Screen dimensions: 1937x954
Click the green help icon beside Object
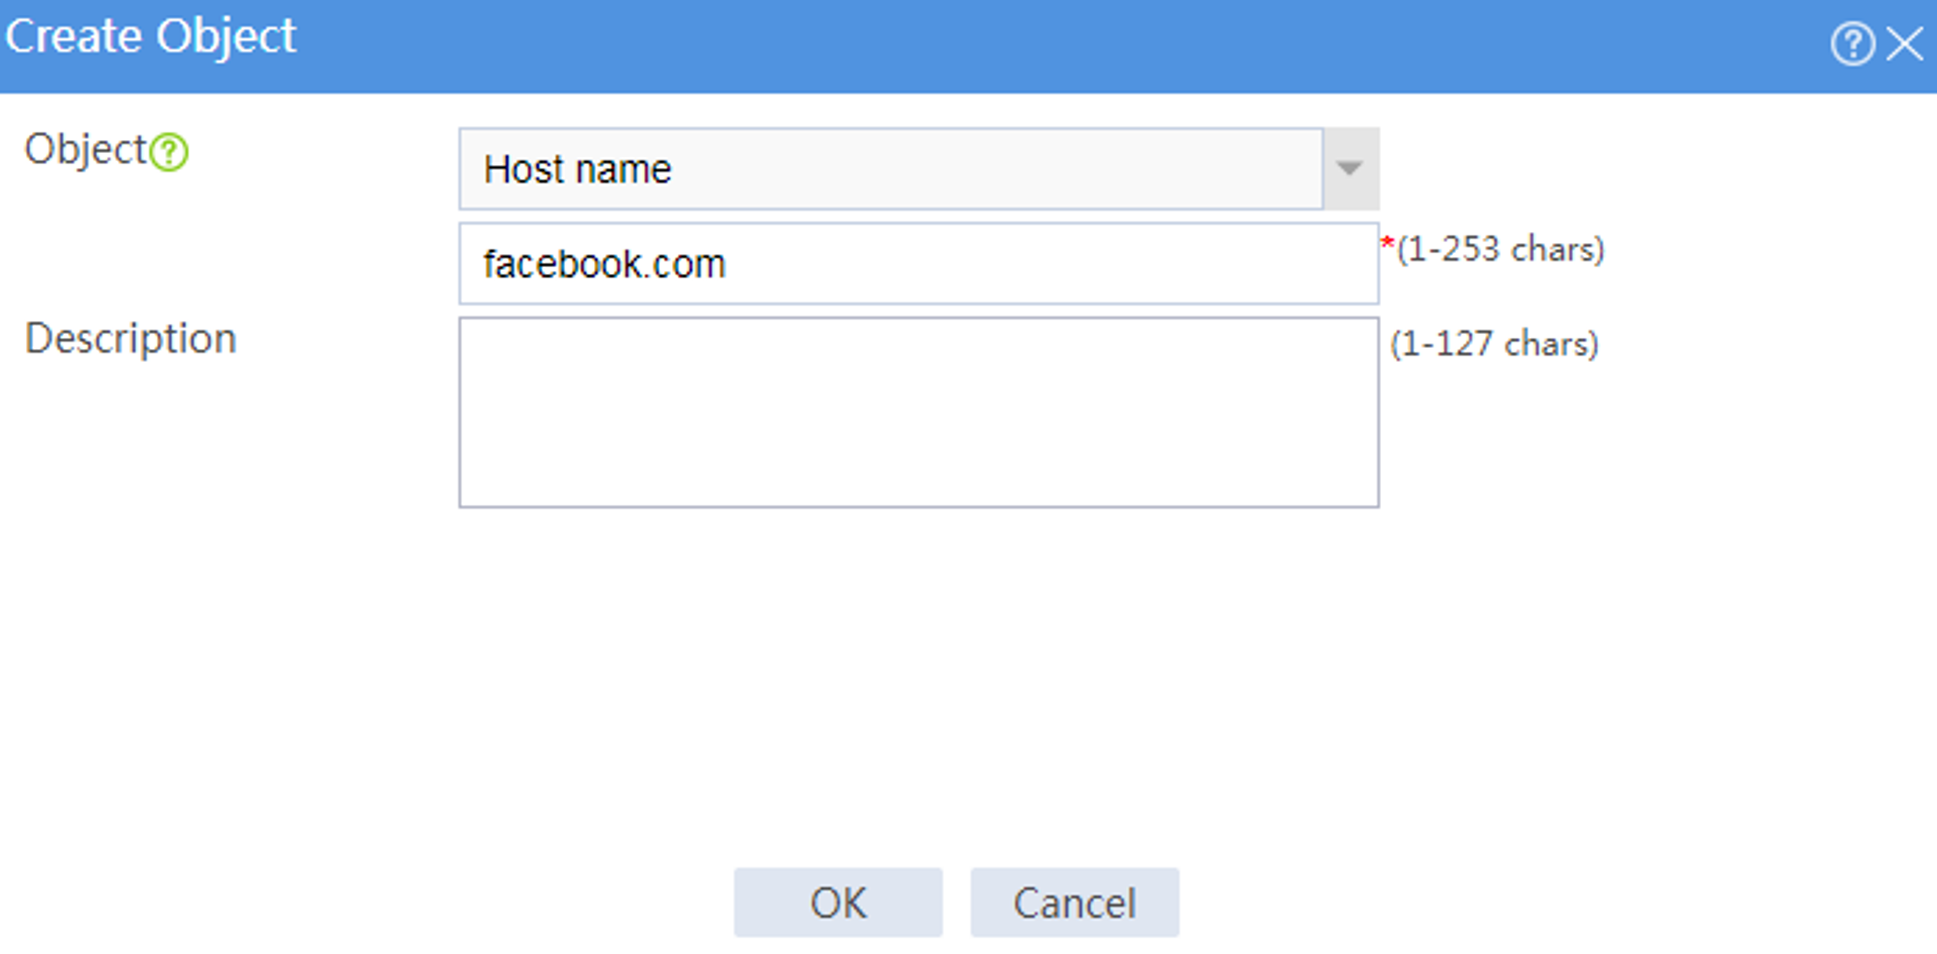pos(169,152)
